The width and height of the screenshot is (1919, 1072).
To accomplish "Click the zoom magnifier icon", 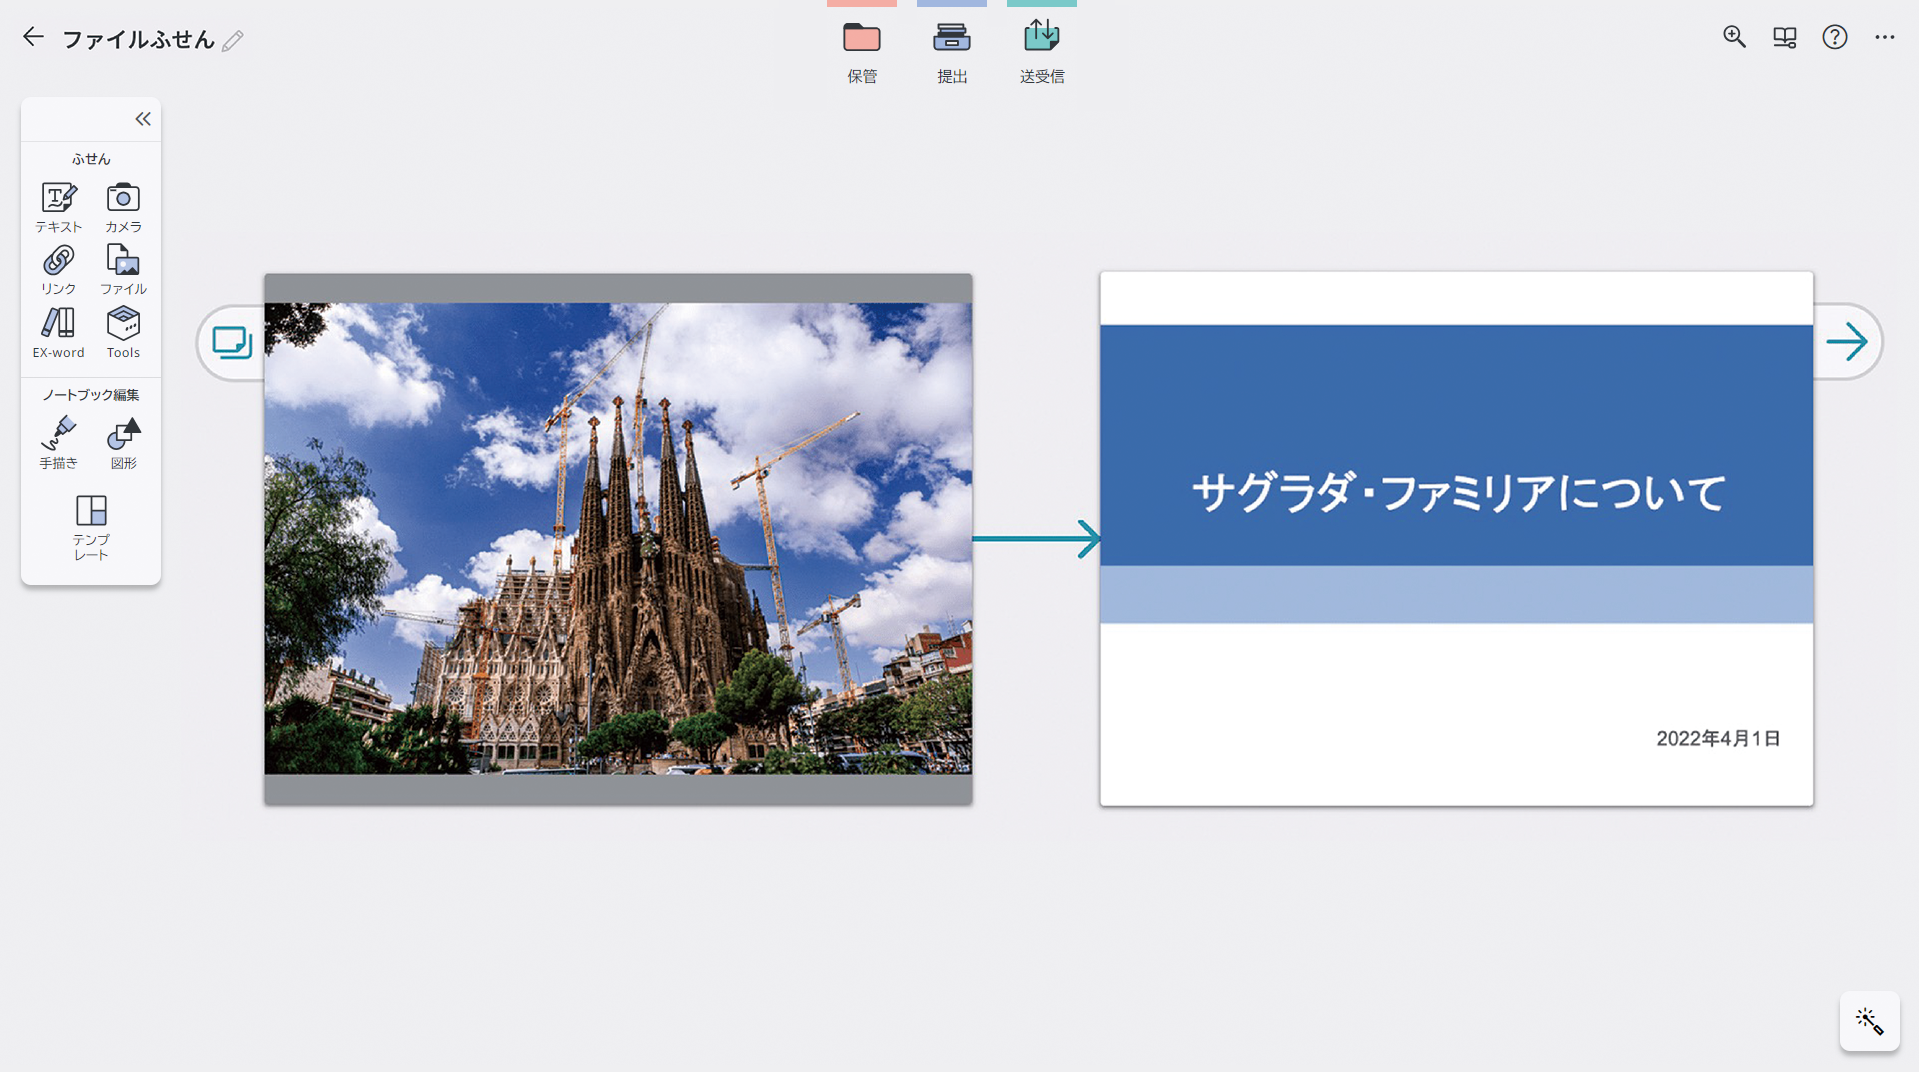I will (x=1734, y=37).
